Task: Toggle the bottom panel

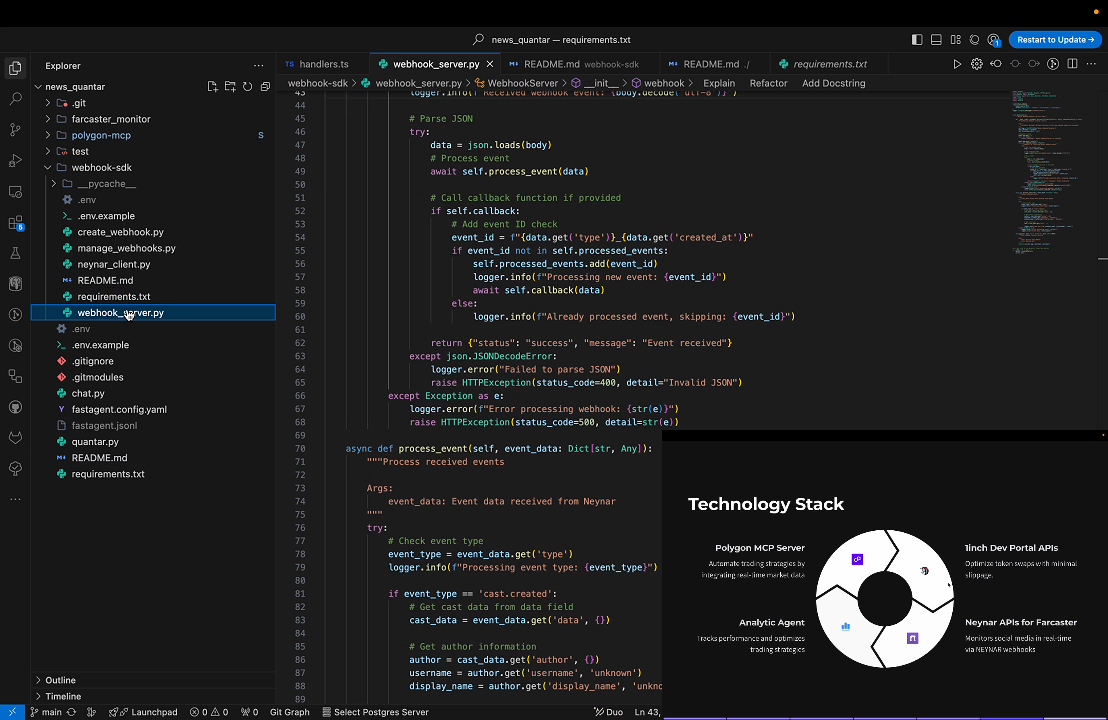Action: (x=936, y=40)
